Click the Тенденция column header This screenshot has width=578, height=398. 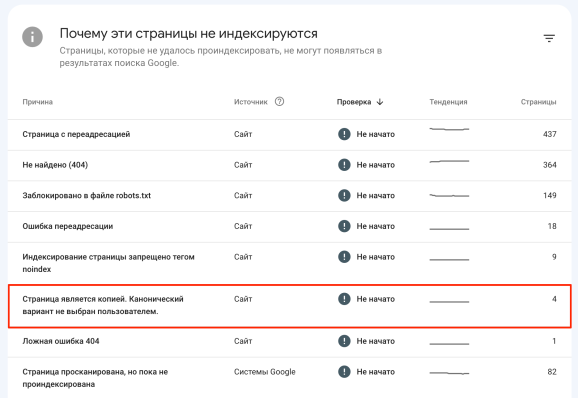coord(448,102)
